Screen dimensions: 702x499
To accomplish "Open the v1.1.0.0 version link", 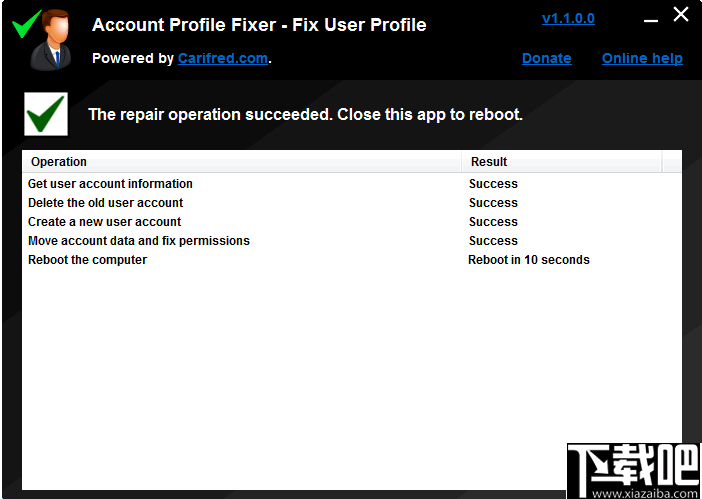I will click(x=568, y=18).
